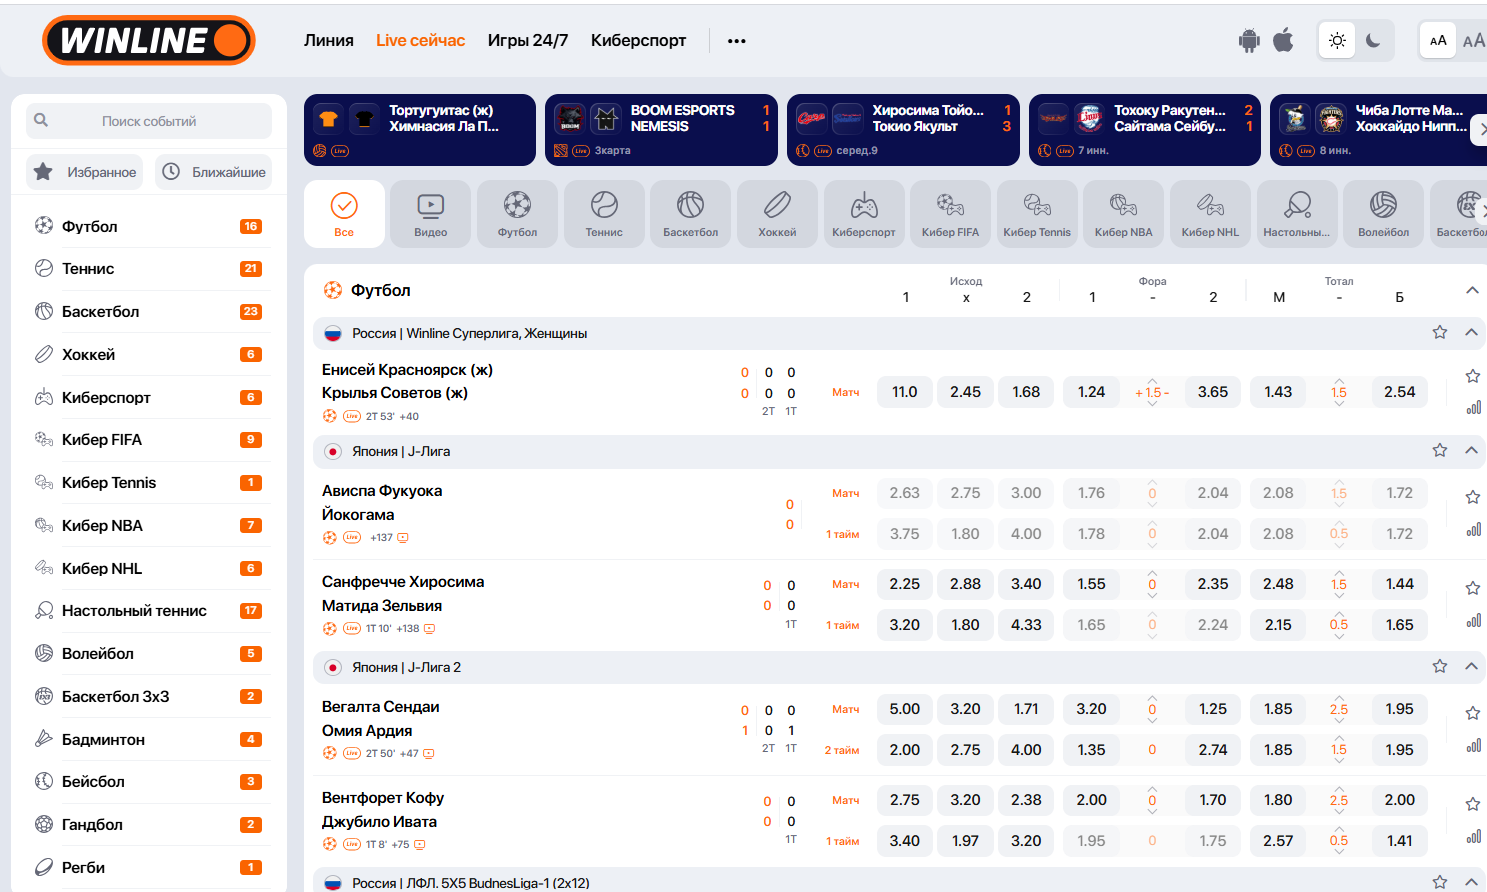1487x892 pixels.
Task: Favorite the Енисей Красноярск (ж) match
Action: [1473, 376]
